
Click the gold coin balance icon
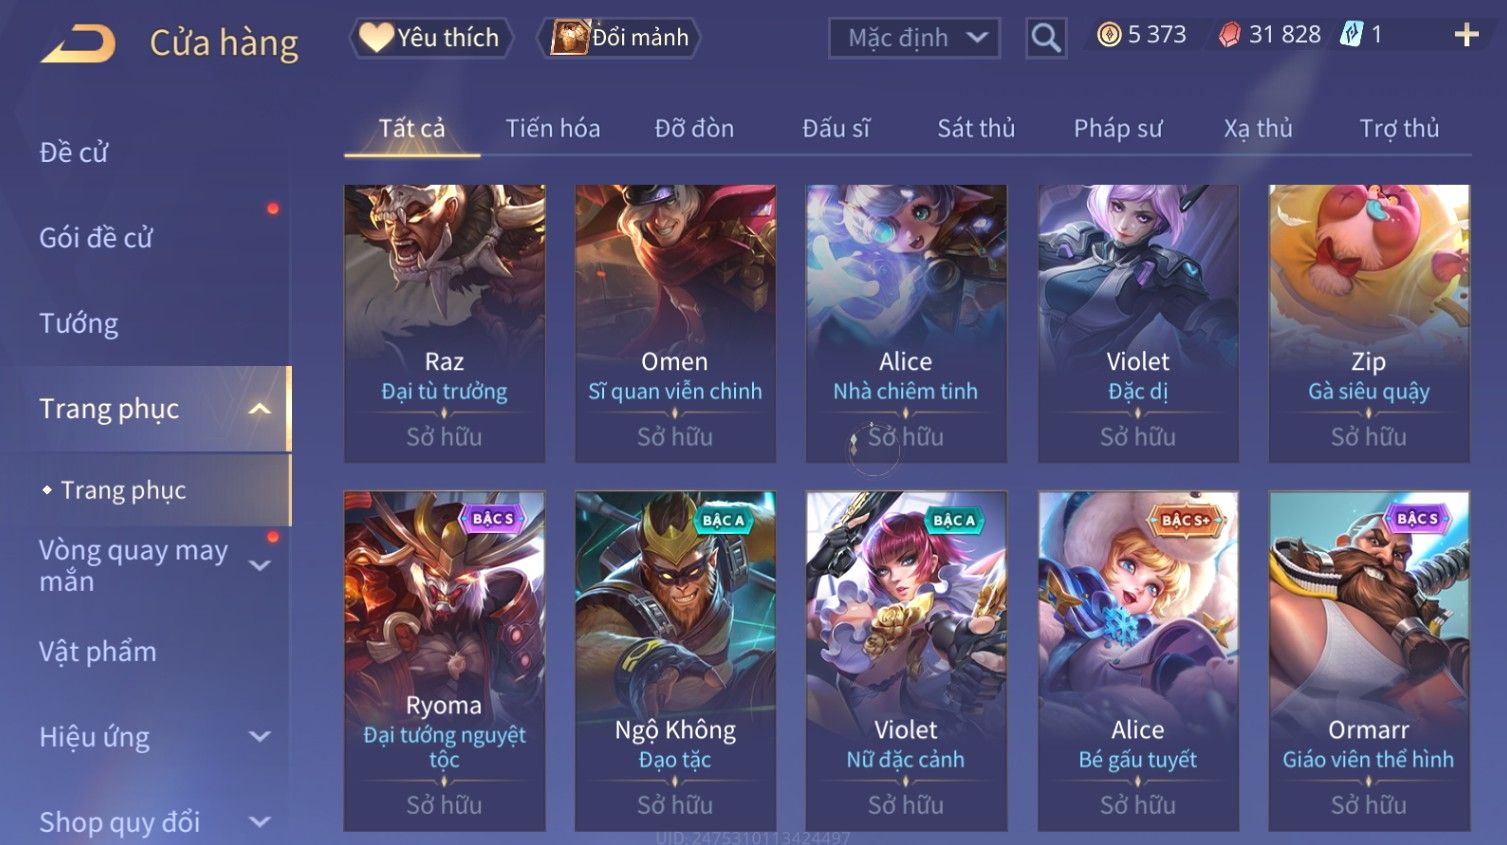pos(1109,35)
